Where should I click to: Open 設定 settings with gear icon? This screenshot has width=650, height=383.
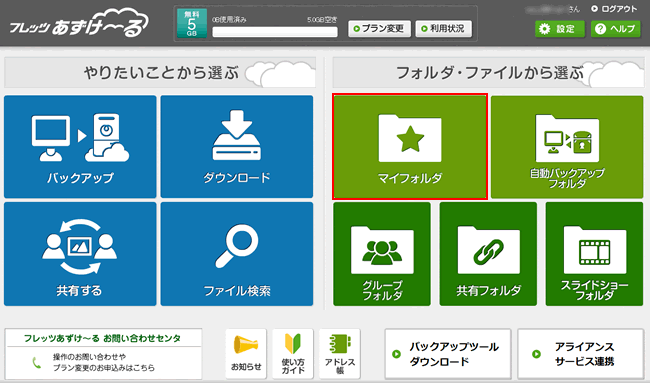coord(560,29)
